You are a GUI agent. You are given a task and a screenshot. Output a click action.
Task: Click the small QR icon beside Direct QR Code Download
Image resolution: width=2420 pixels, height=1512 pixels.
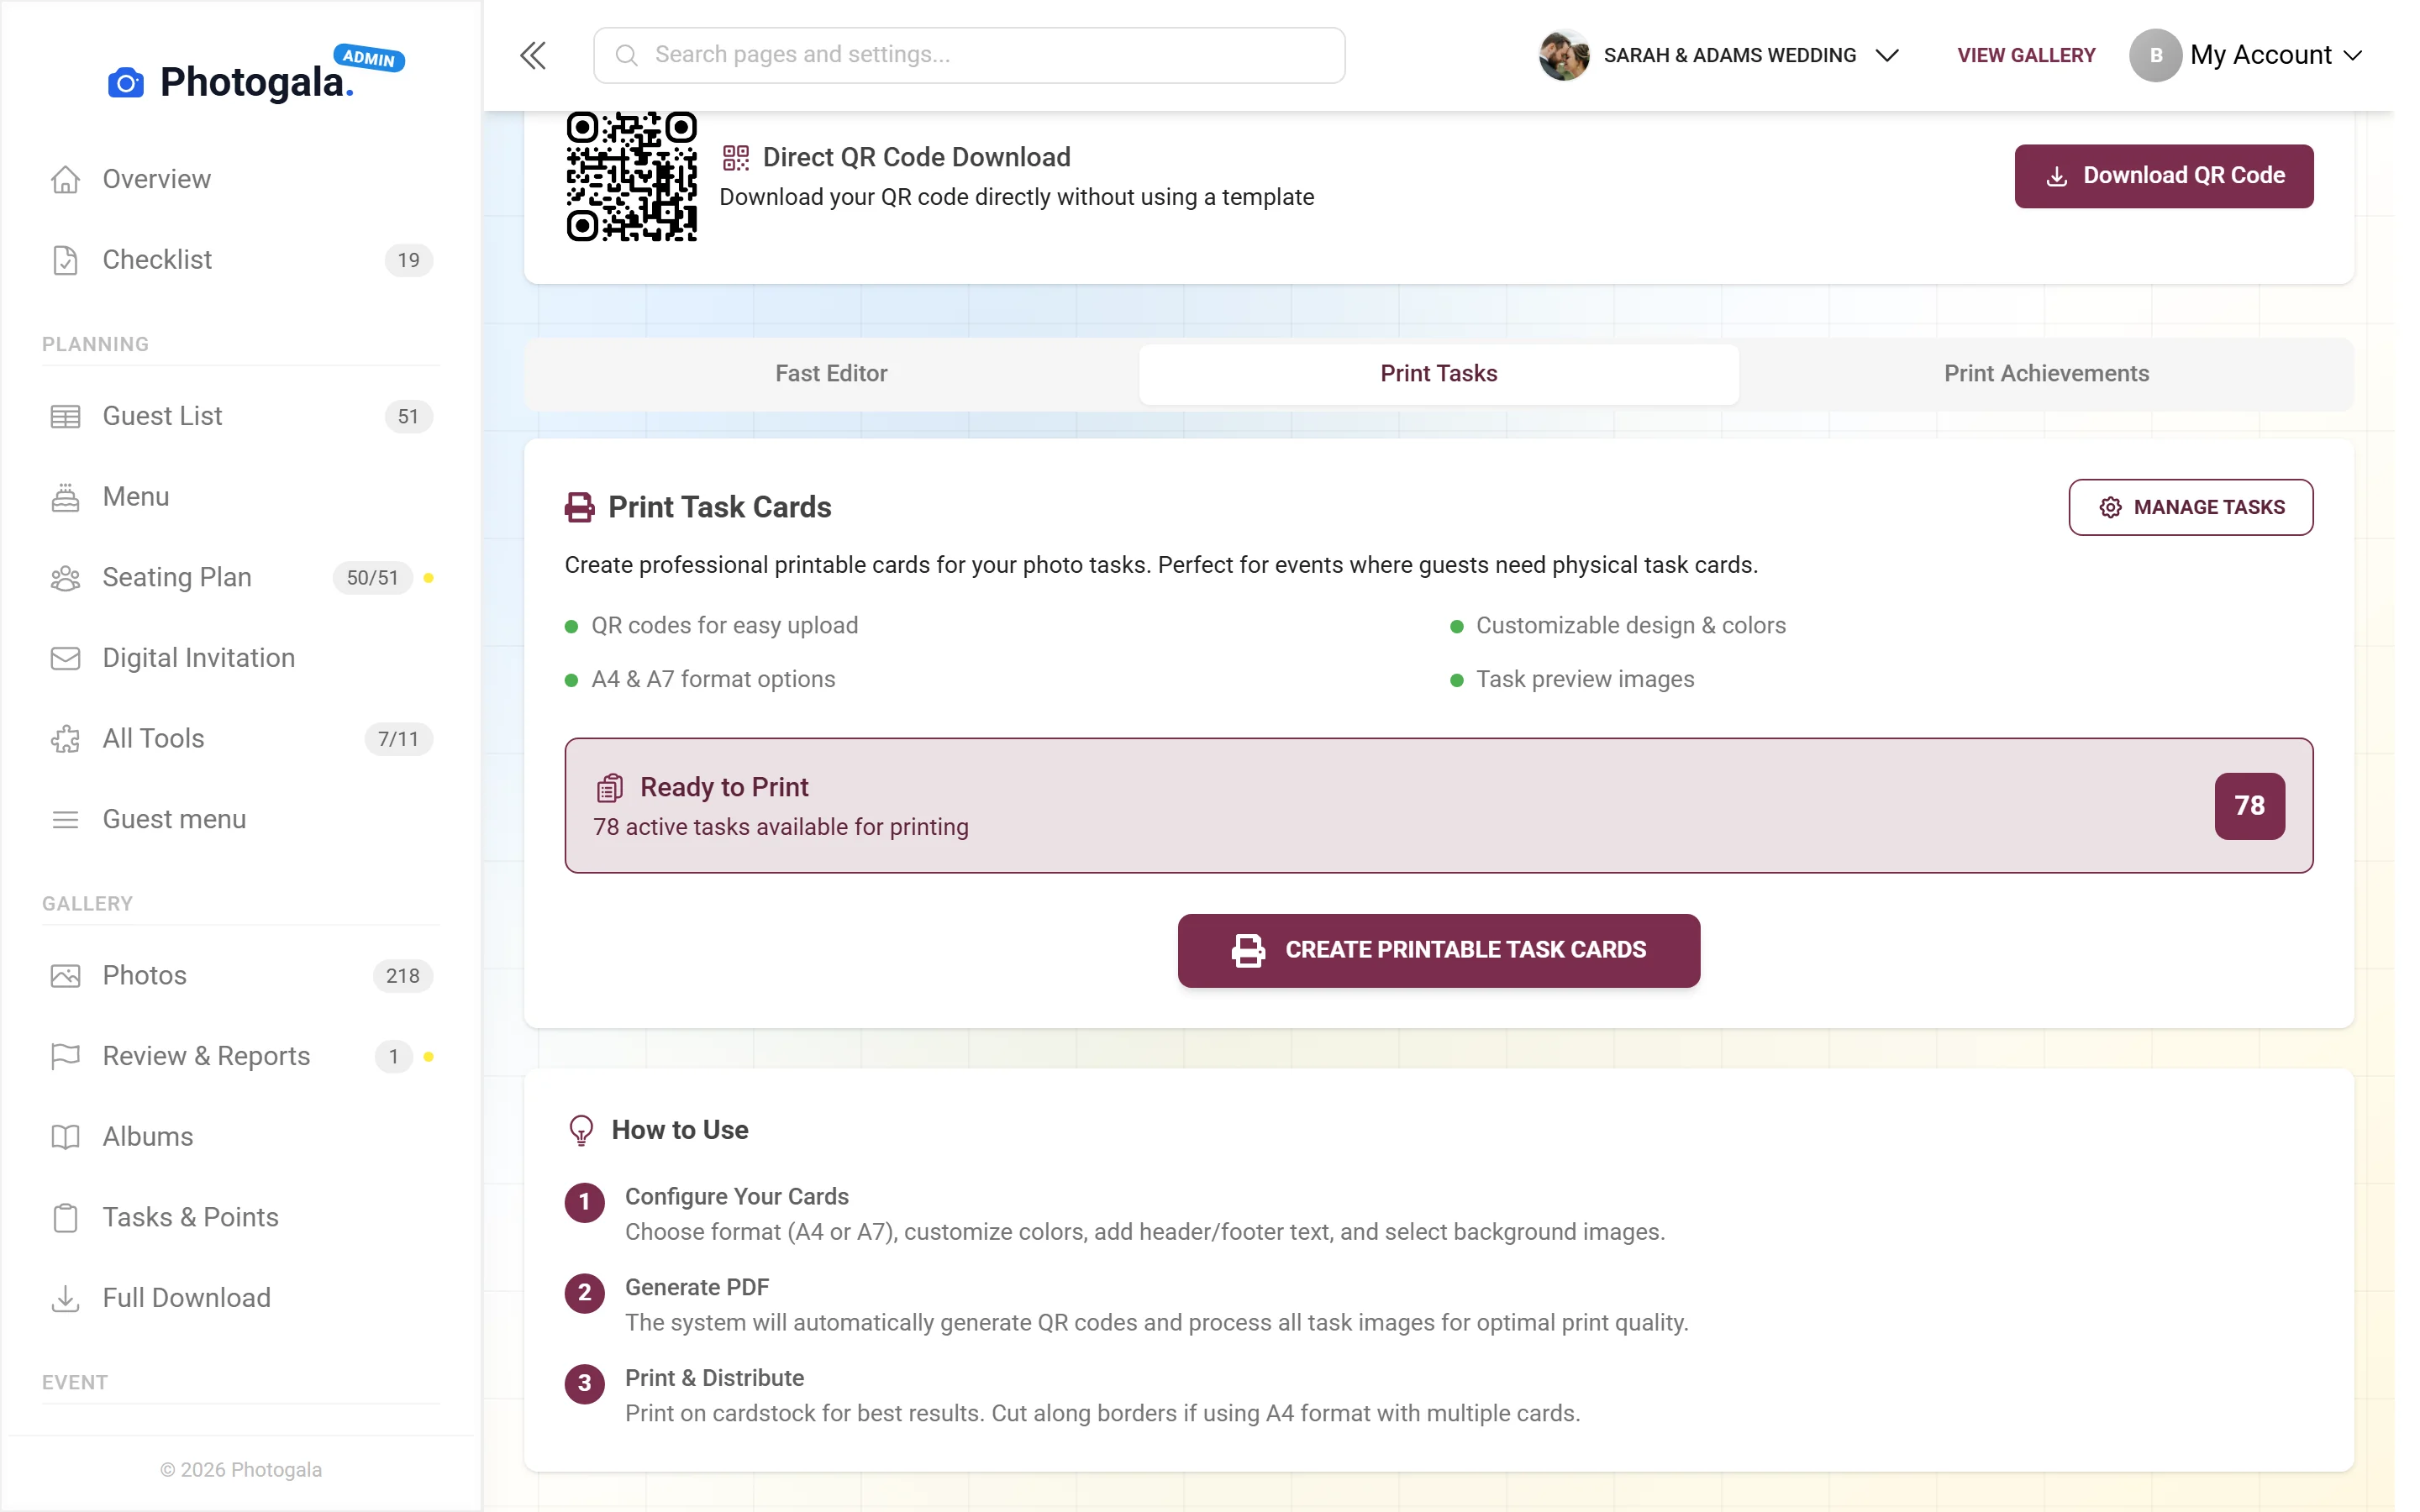[x=736, y=158]
